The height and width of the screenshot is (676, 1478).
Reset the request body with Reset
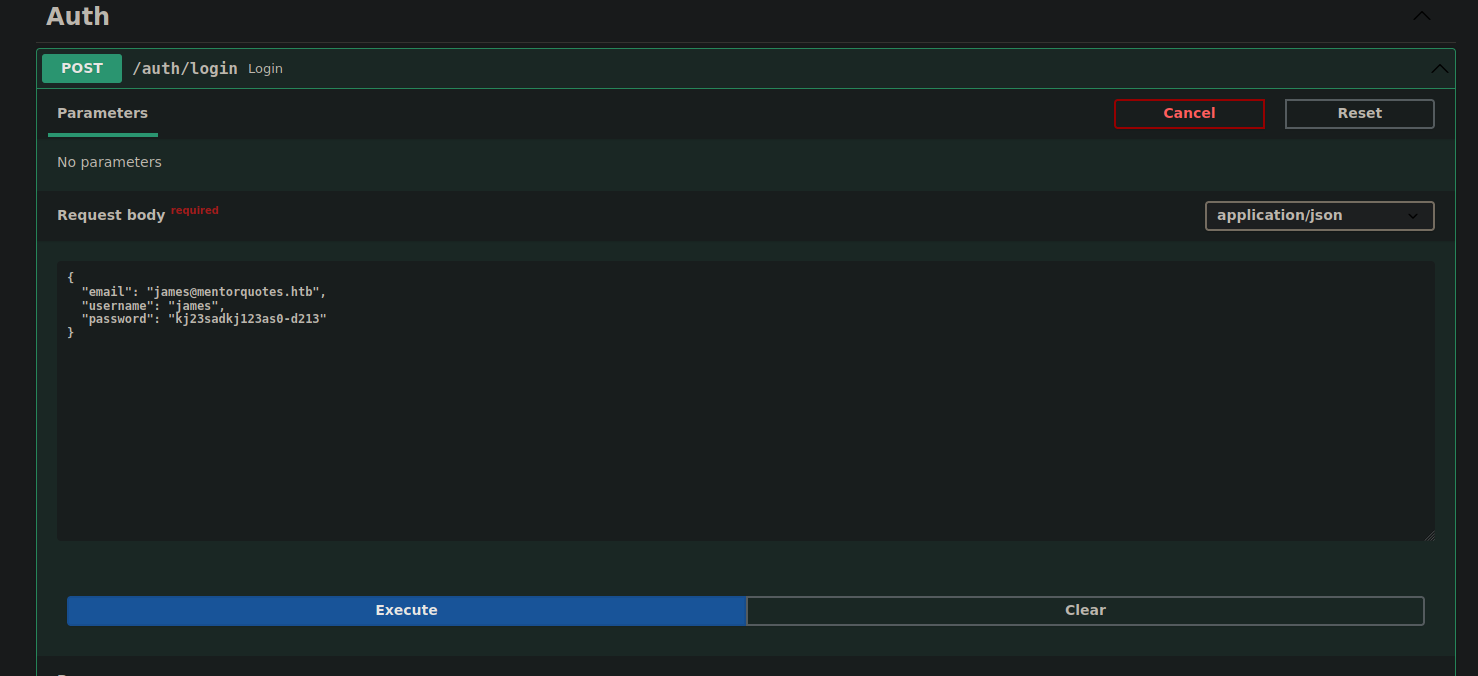1359,114
